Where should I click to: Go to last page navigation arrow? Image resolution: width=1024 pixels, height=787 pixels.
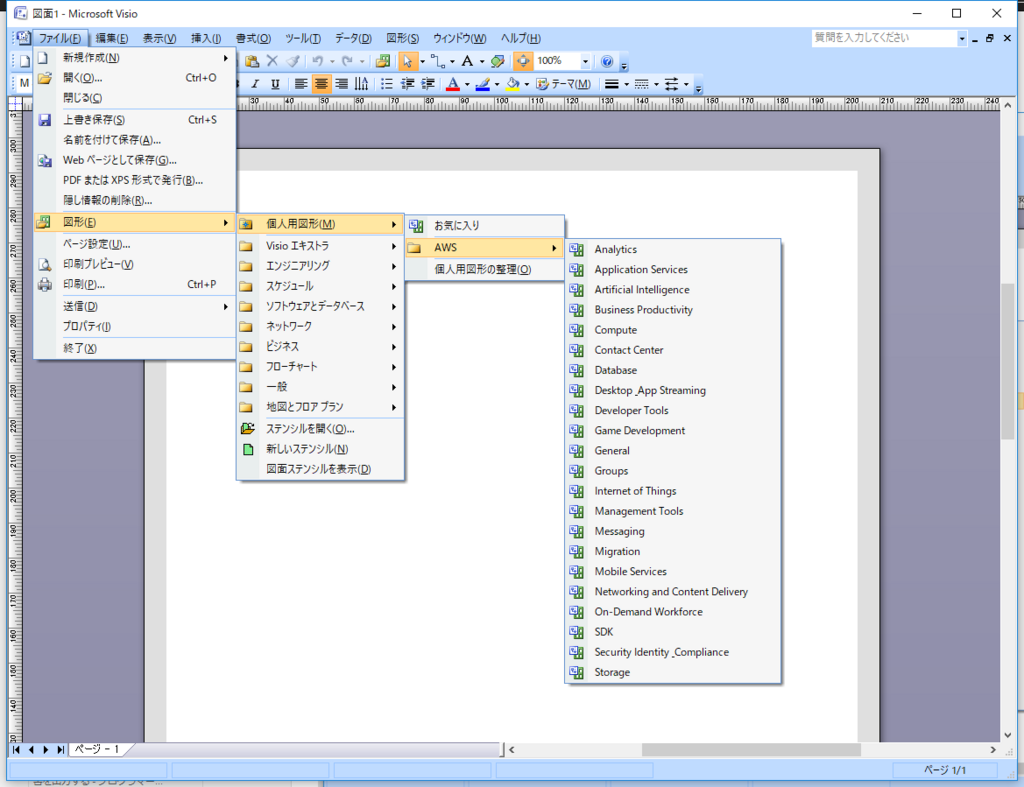(61, 750)
